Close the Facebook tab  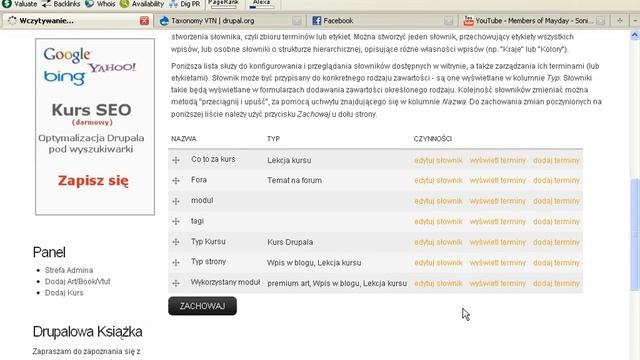tap(449, 20)
